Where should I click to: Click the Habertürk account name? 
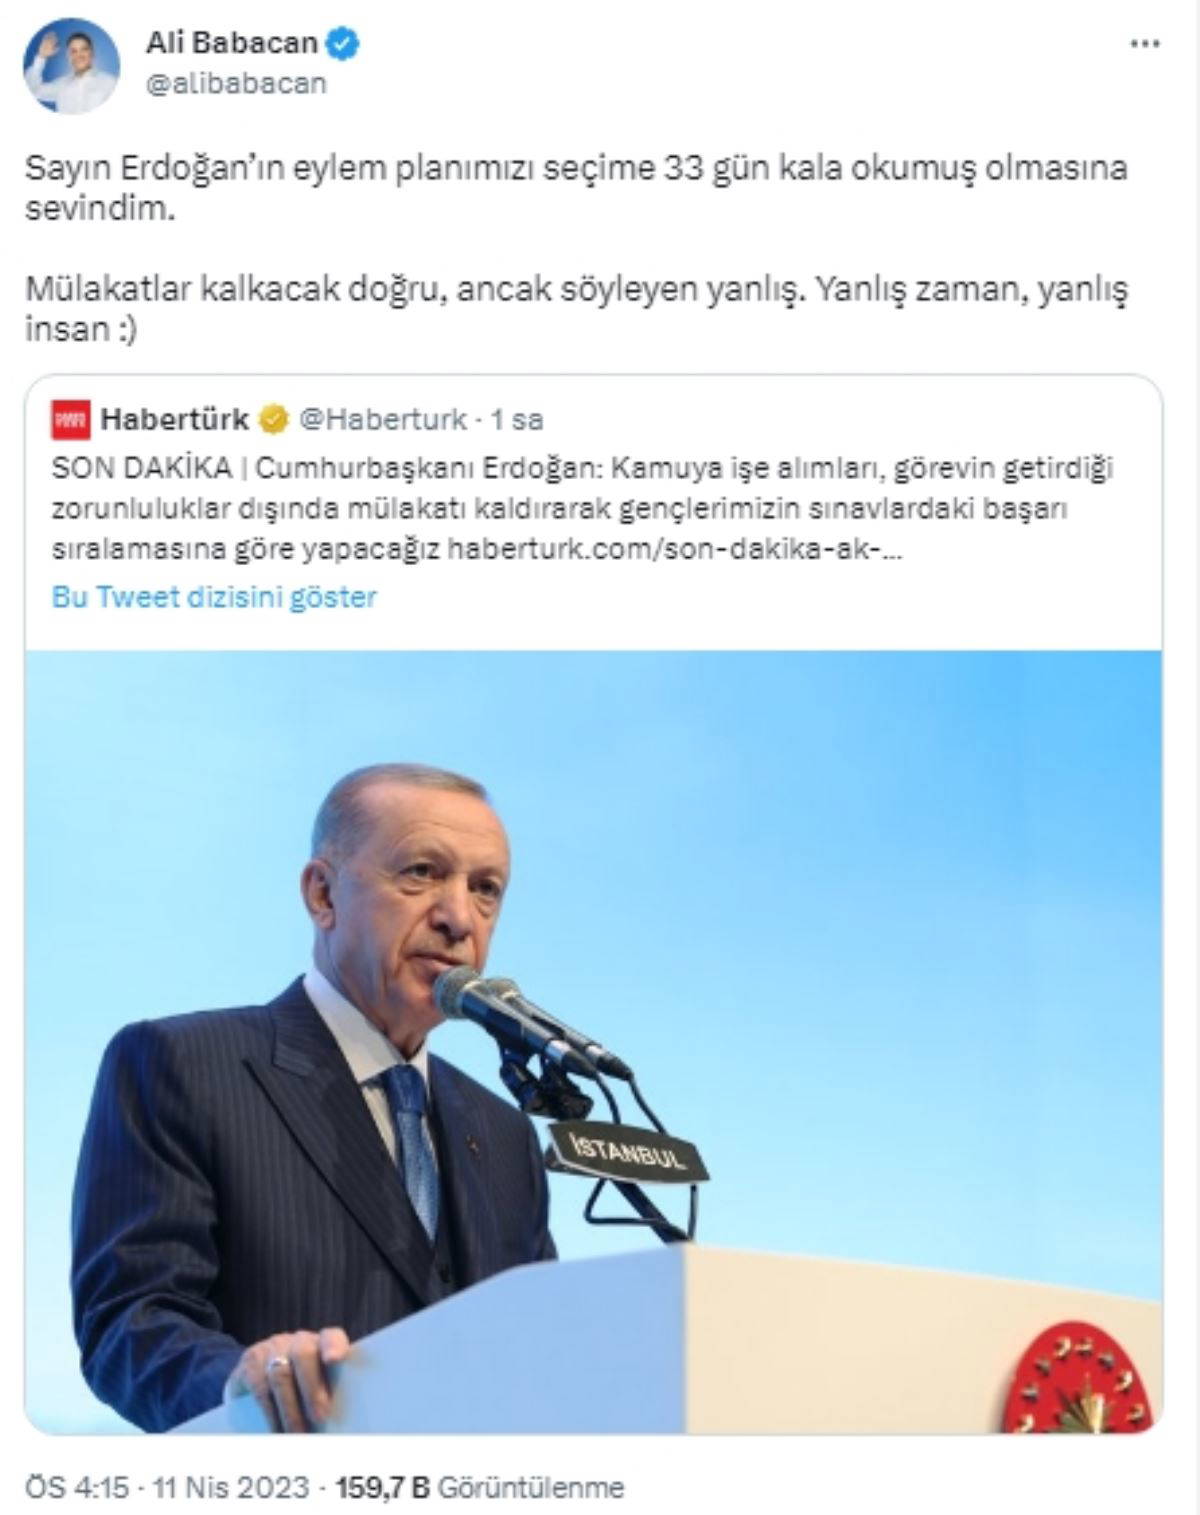click(x=174, y=420)
